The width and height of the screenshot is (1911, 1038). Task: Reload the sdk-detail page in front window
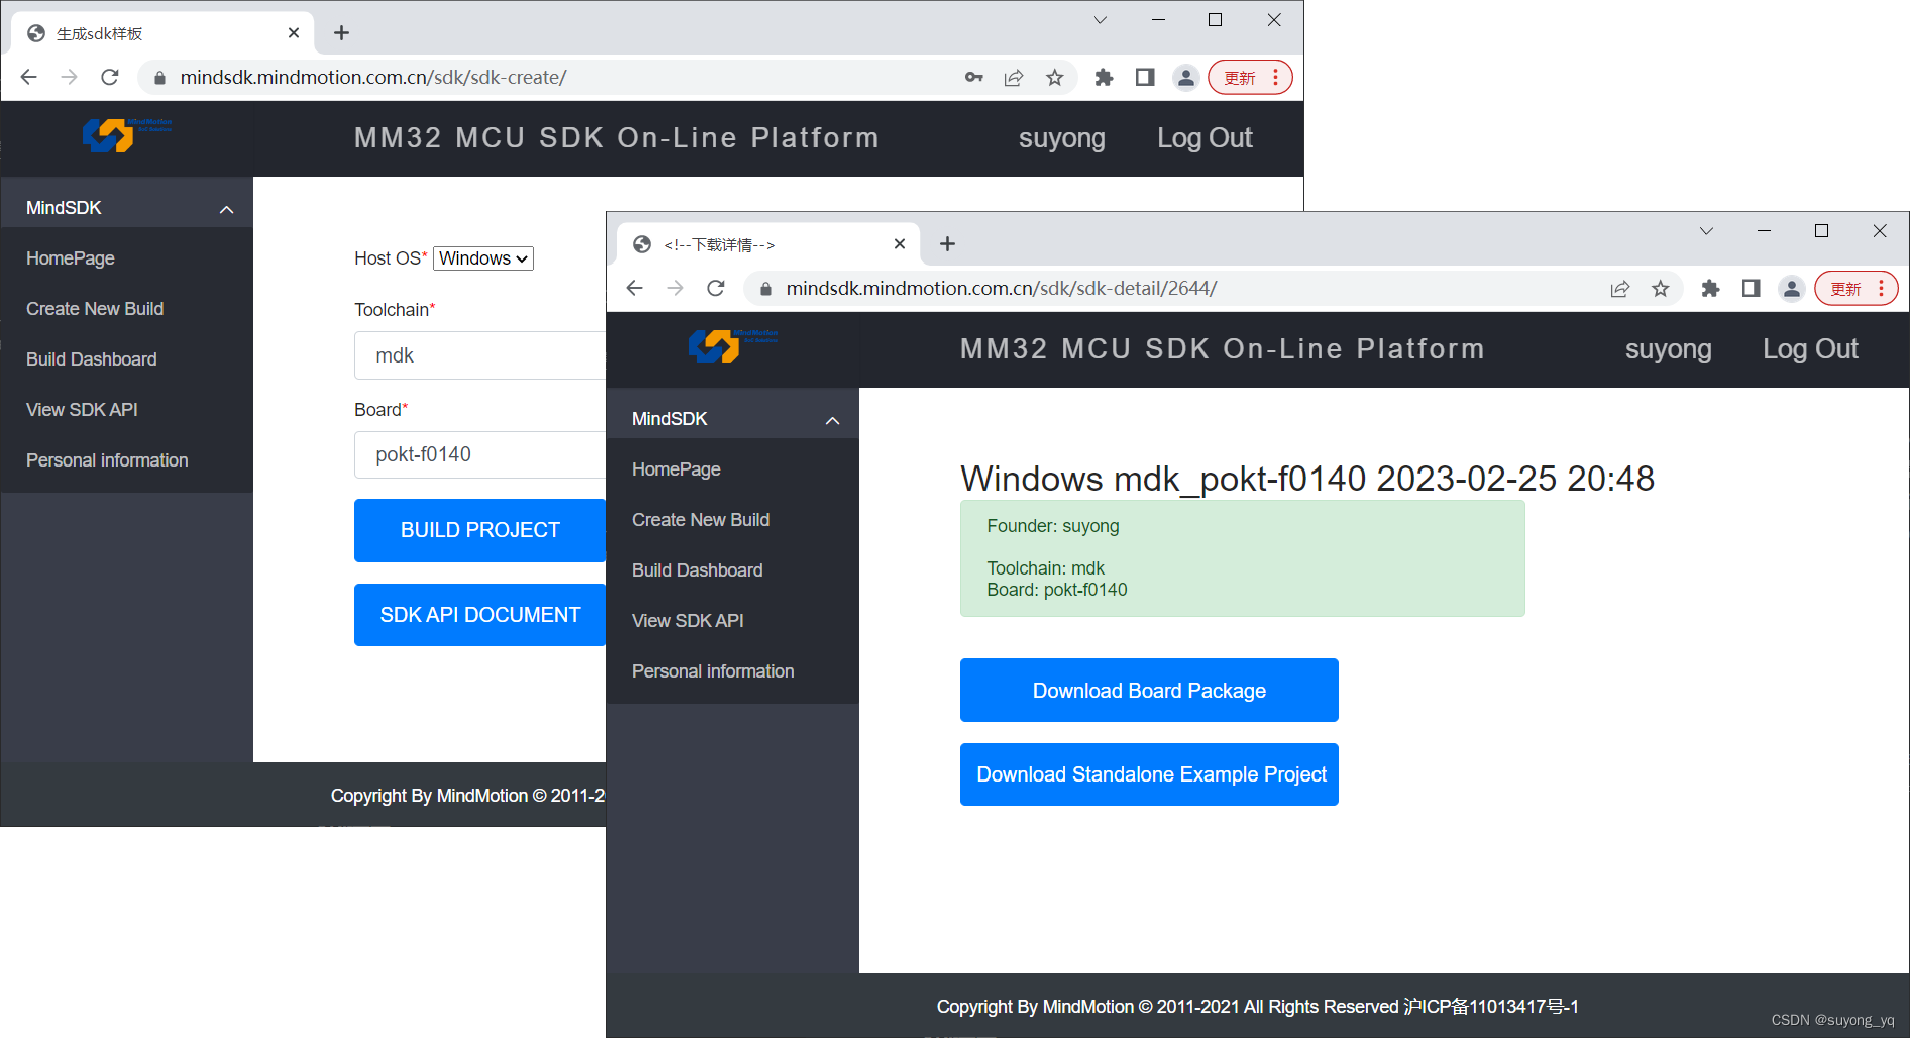click(716, 288)
